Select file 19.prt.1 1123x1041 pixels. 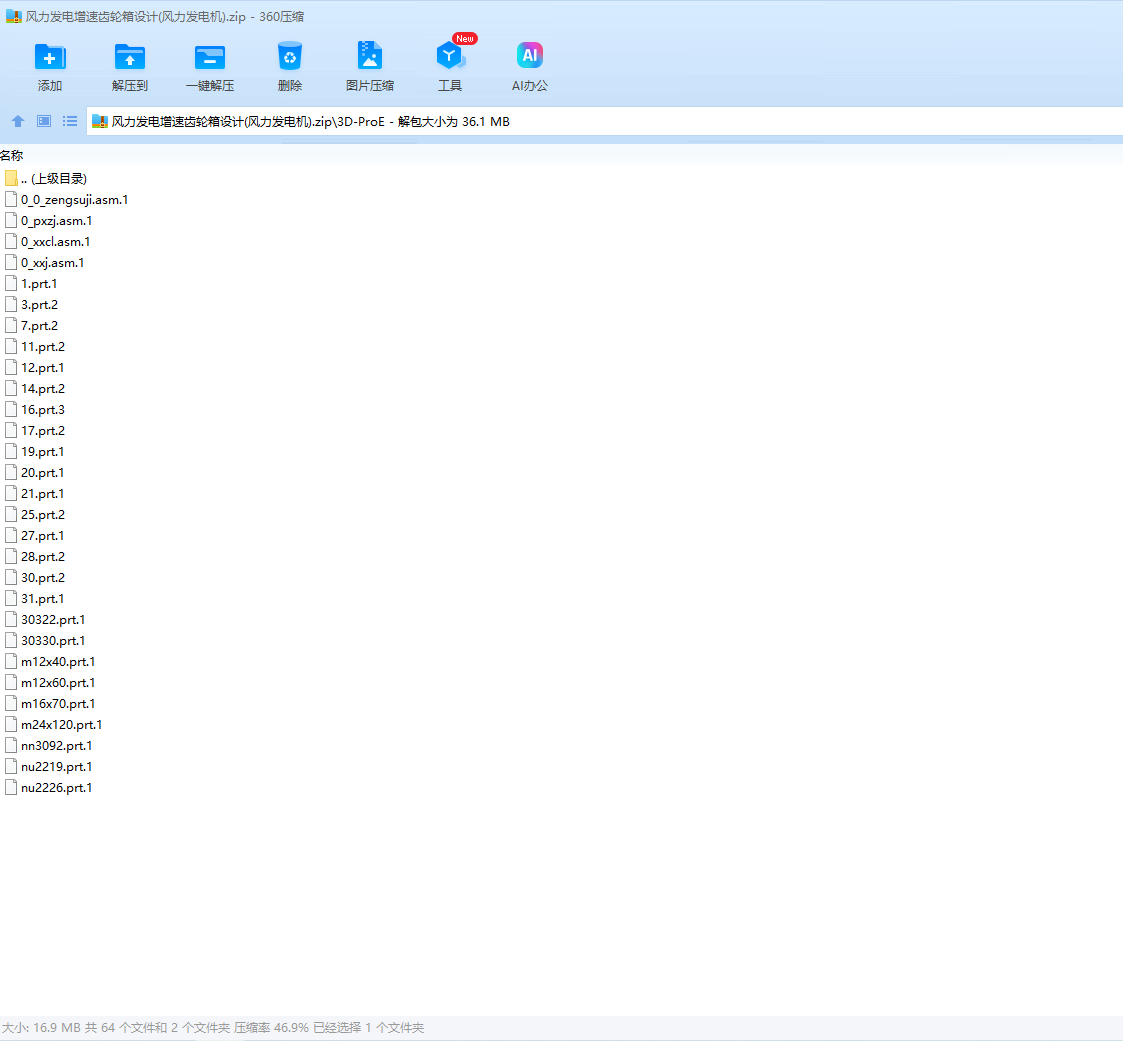coord(42,452)
